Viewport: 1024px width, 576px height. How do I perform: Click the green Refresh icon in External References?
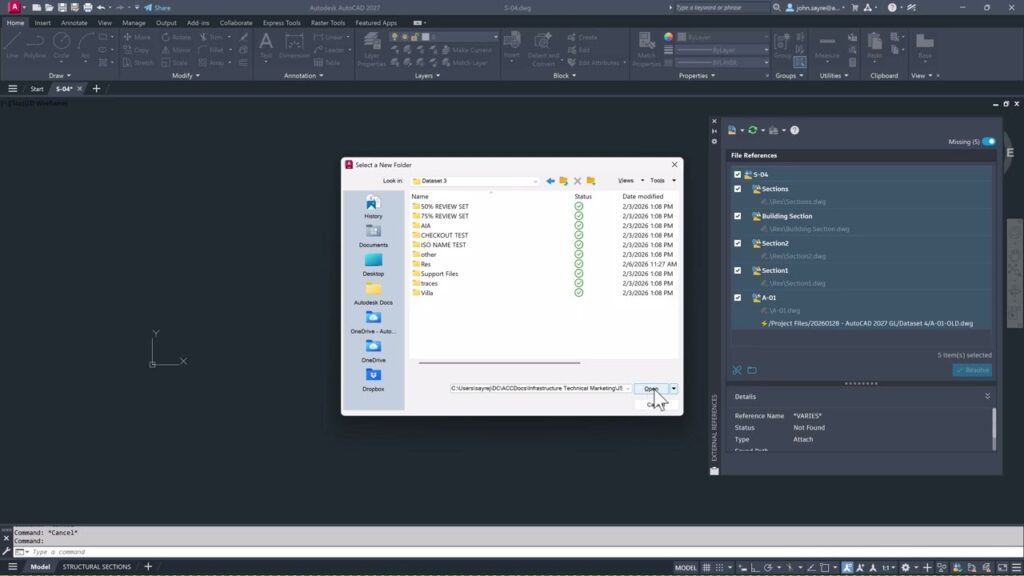(752, 130)
